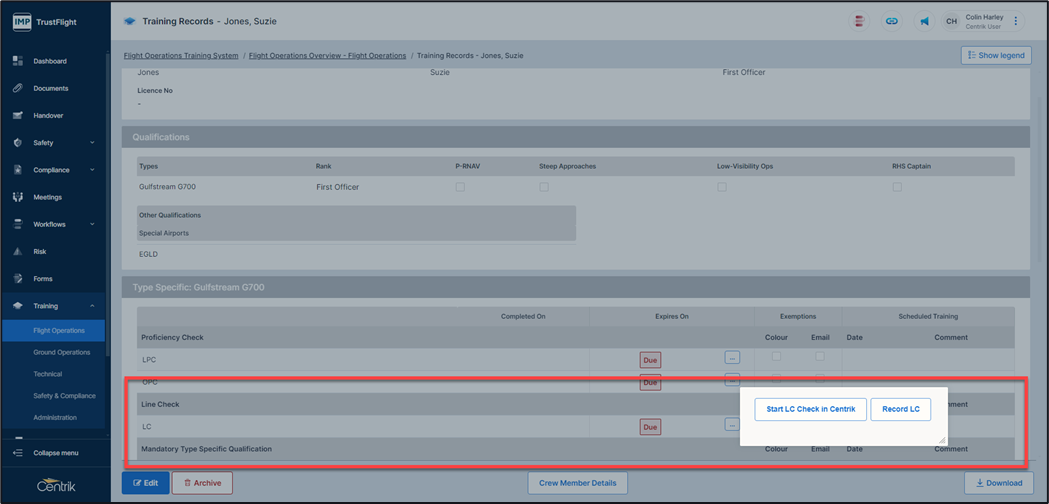Expand the Safety sidebar menu
The image size is (1049, 504).
click(92, 143)
